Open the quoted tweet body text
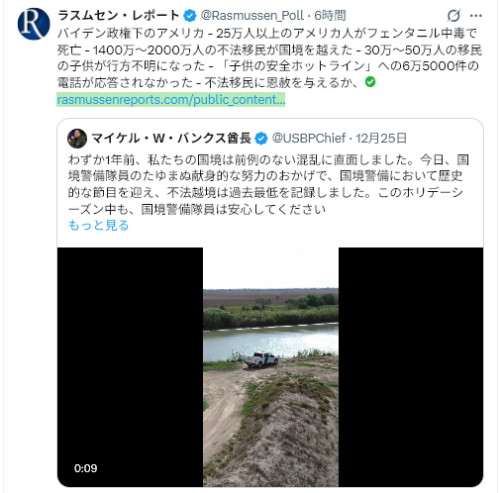500x493 pixels. [268, 184]
